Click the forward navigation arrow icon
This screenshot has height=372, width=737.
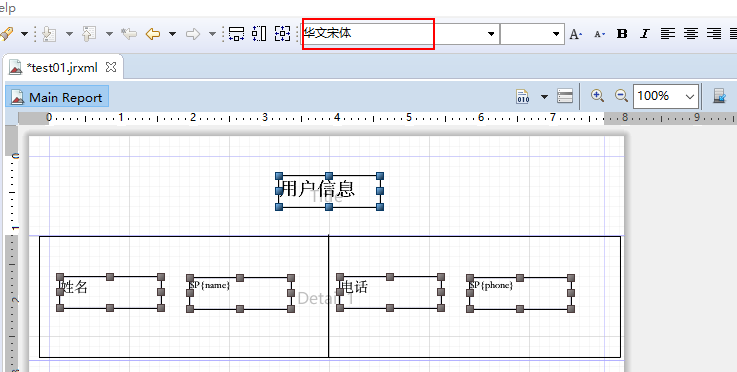coord(193,34)
